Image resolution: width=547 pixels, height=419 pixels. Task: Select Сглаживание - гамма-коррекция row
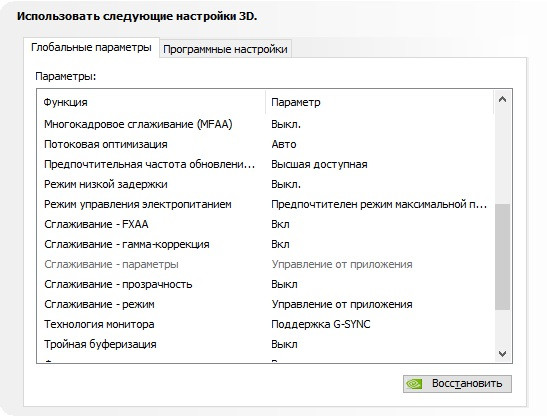(266, 244)
